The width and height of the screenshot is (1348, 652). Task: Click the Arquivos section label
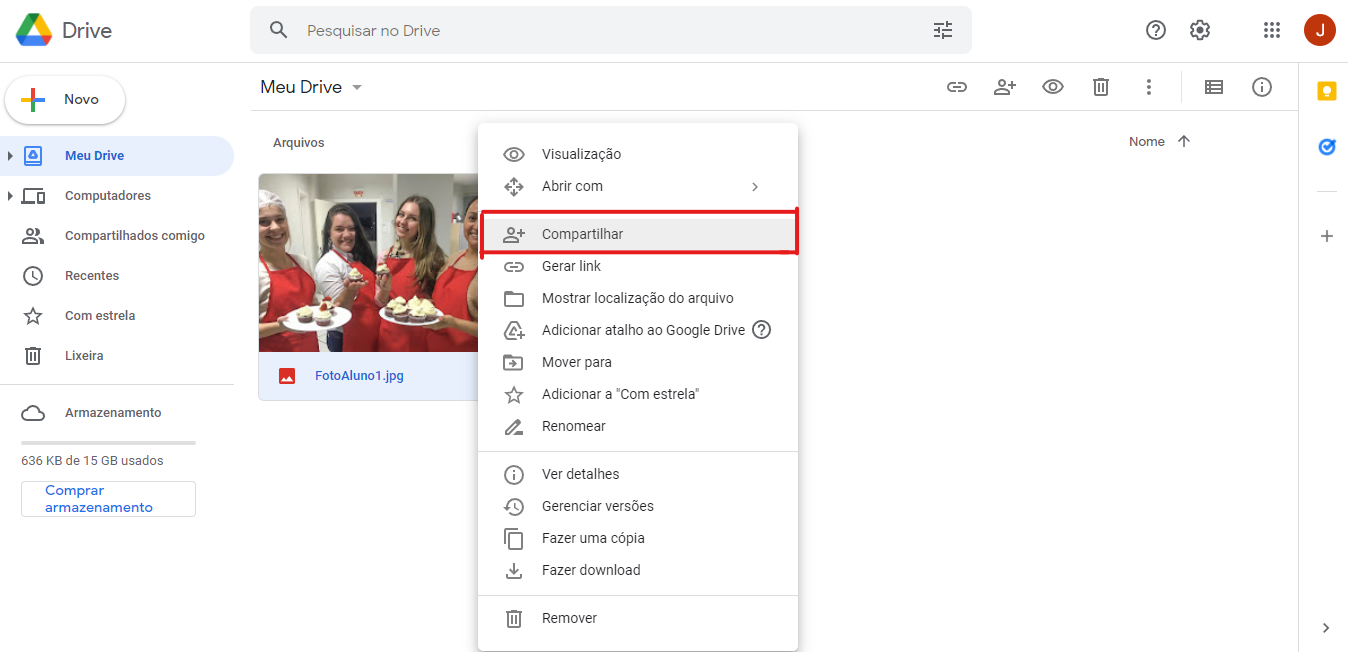299,143
